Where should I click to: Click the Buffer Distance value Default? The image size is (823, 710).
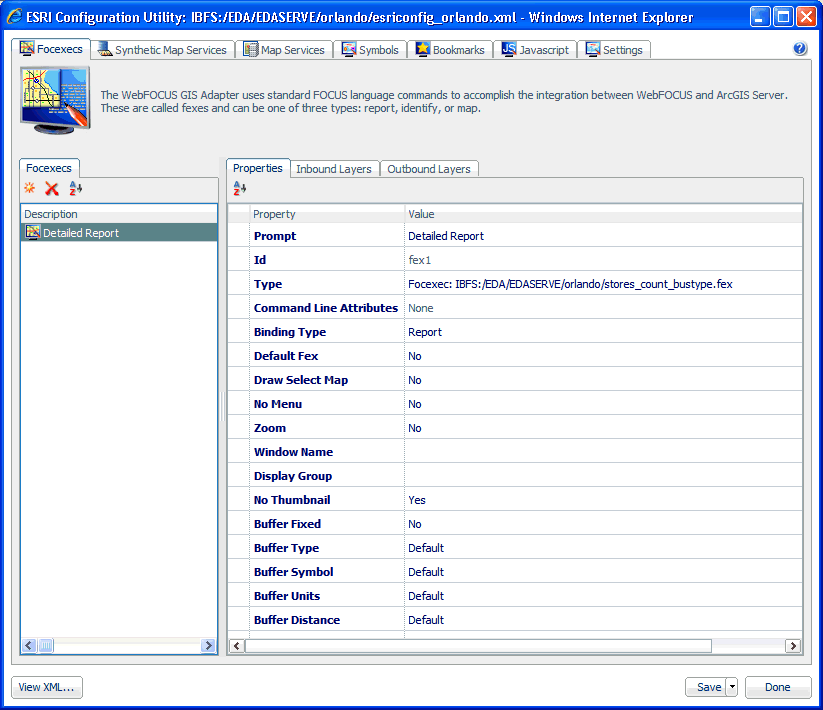[604, 620]
